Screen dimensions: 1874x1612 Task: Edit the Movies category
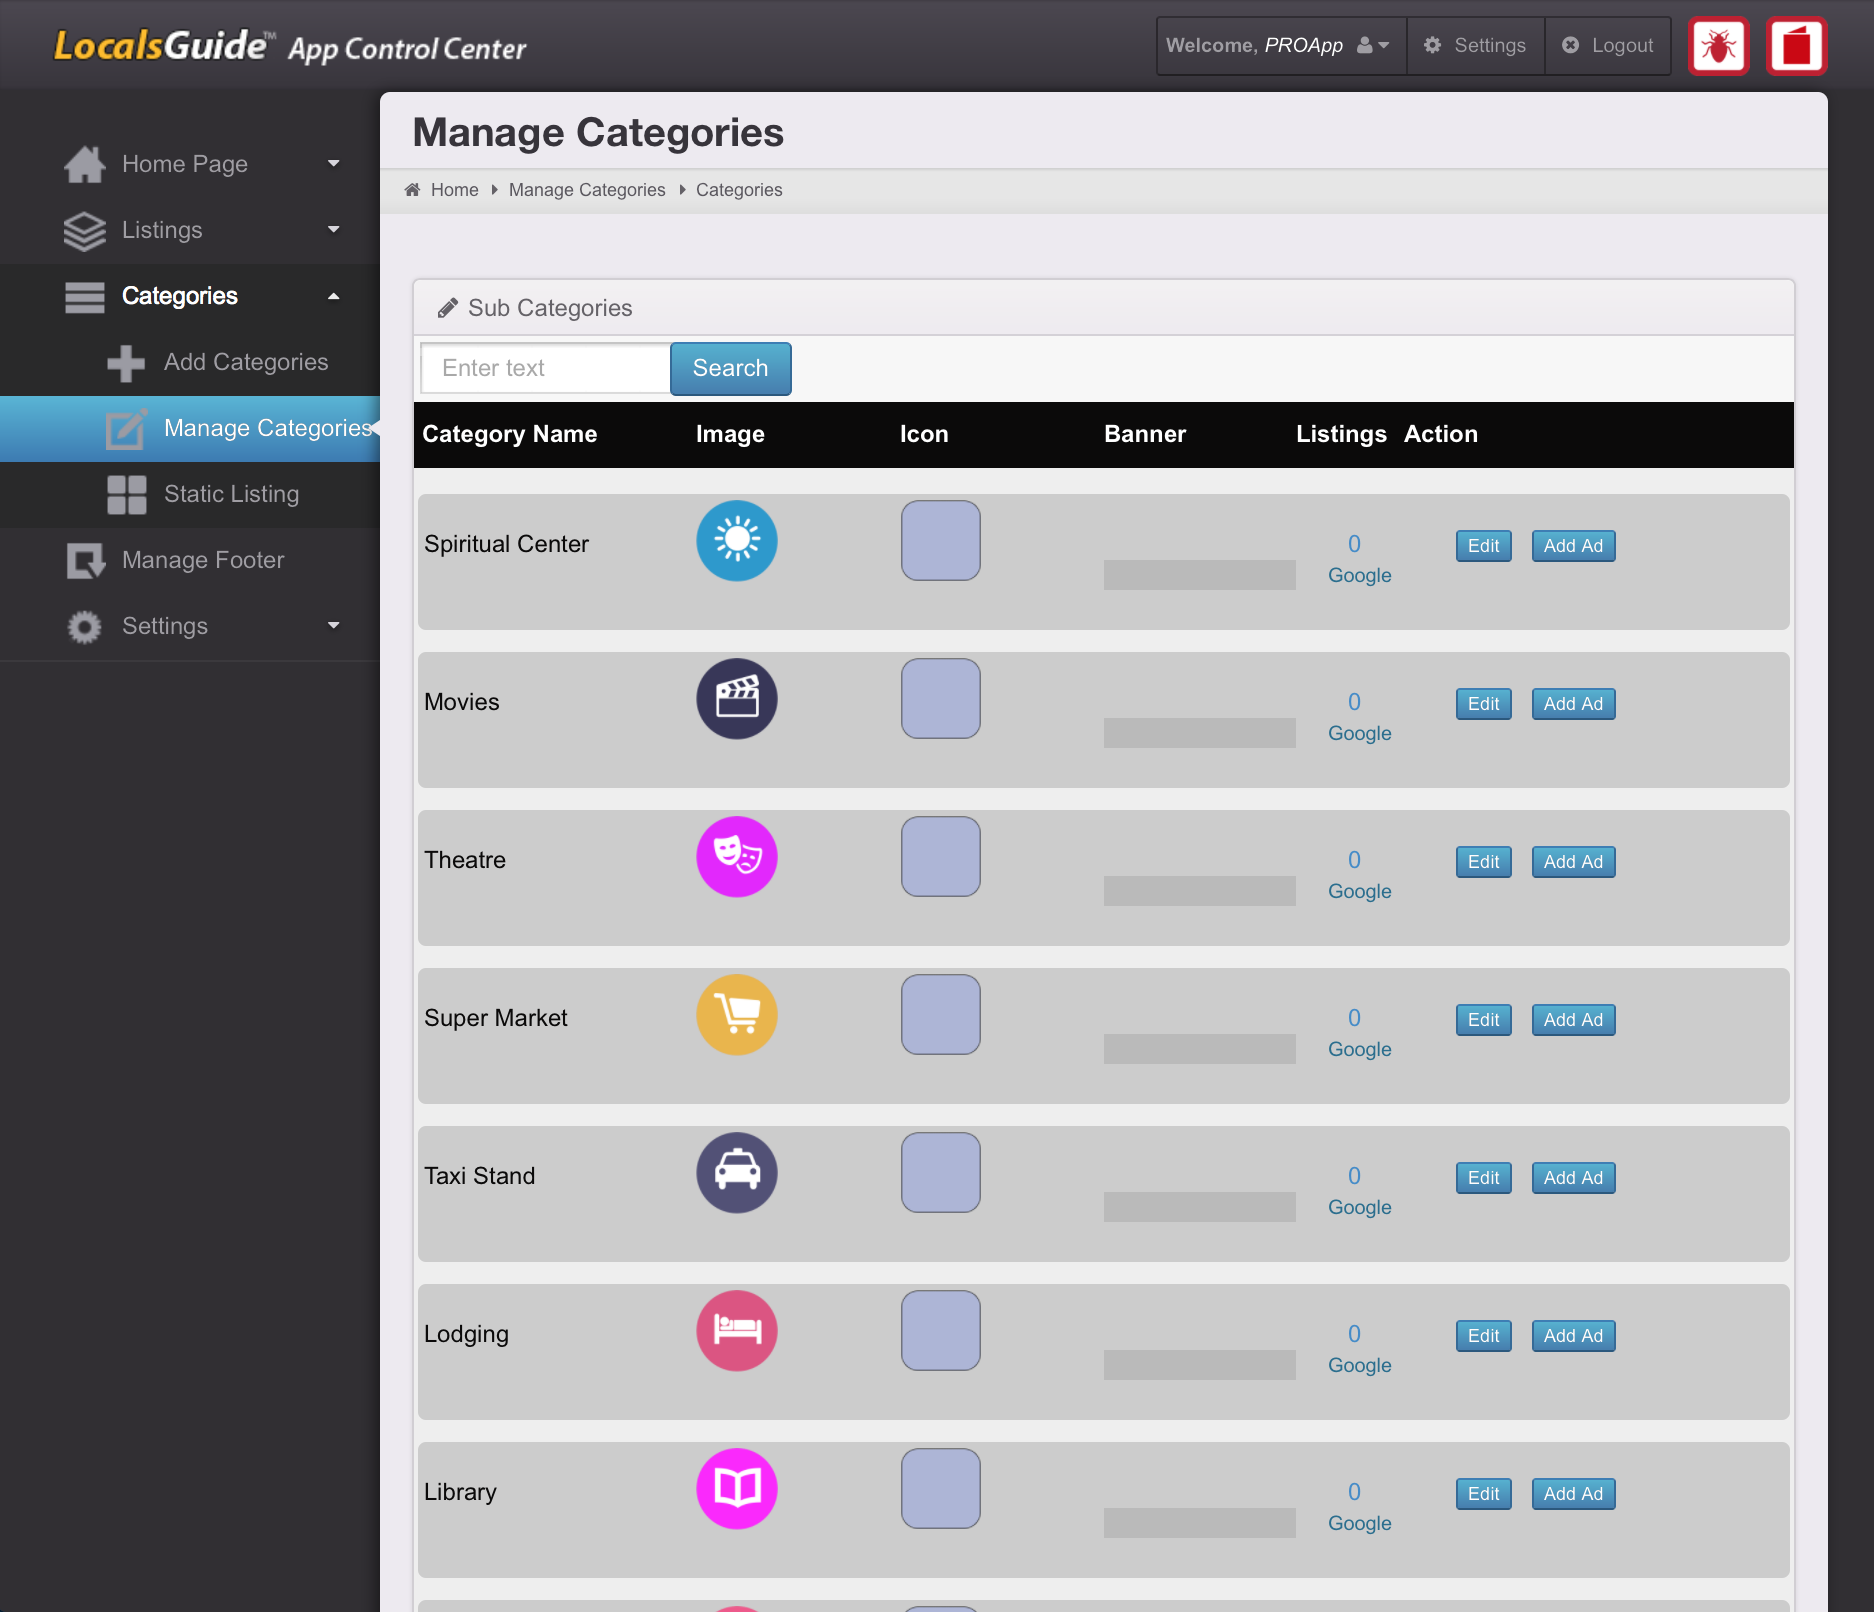coord(1483,704)
